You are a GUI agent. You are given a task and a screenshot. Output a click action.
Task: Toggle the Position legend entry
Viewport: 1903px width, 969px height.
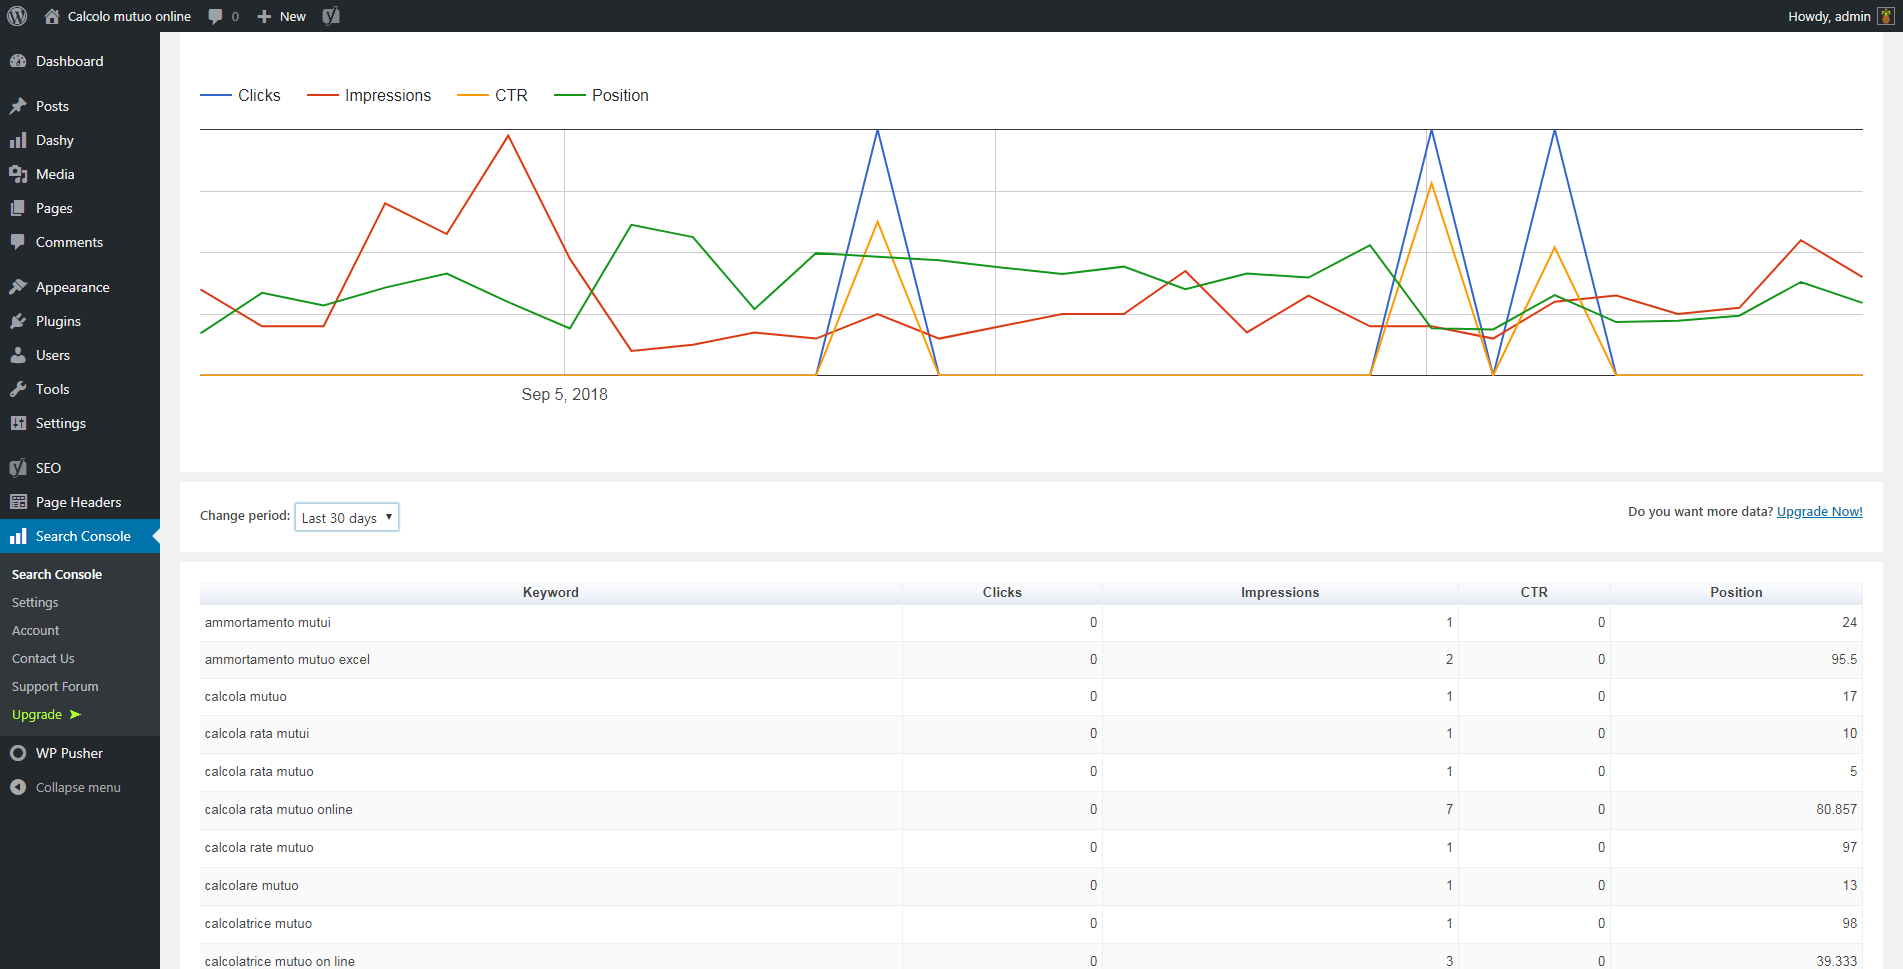click(x=601, y=95)
